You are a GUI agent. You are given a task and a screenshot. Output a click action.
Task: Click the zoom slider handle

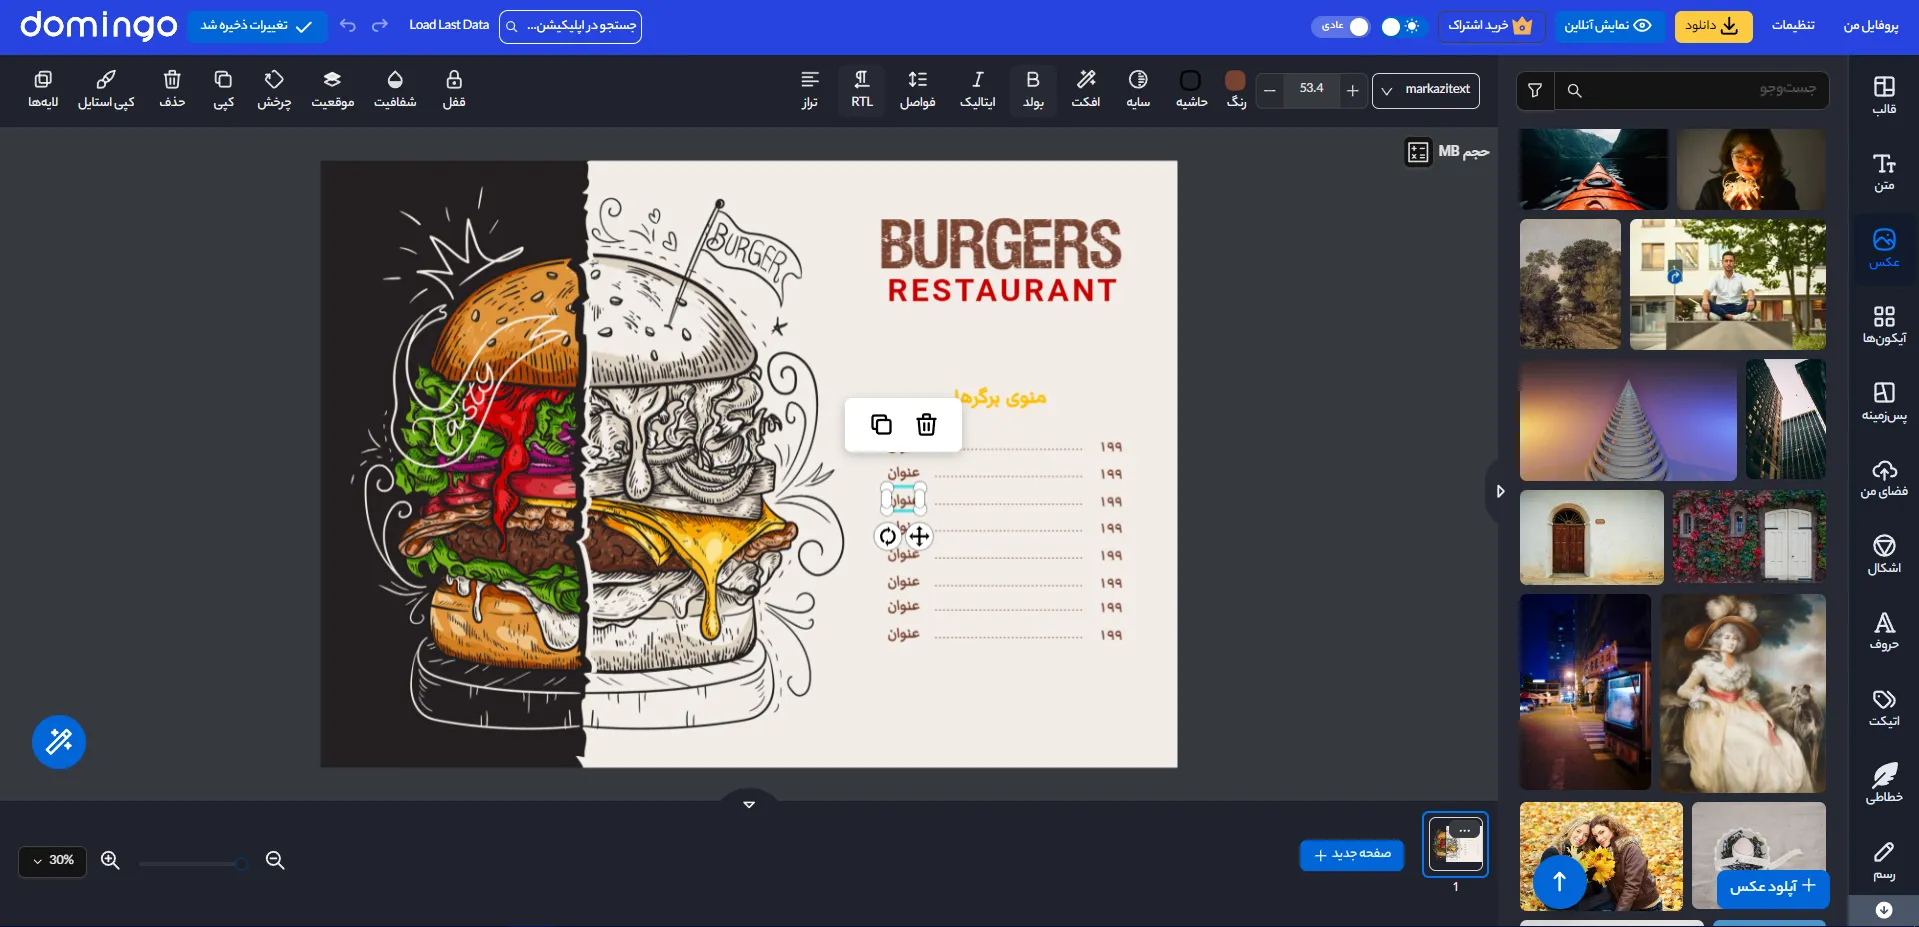point(241,864)
